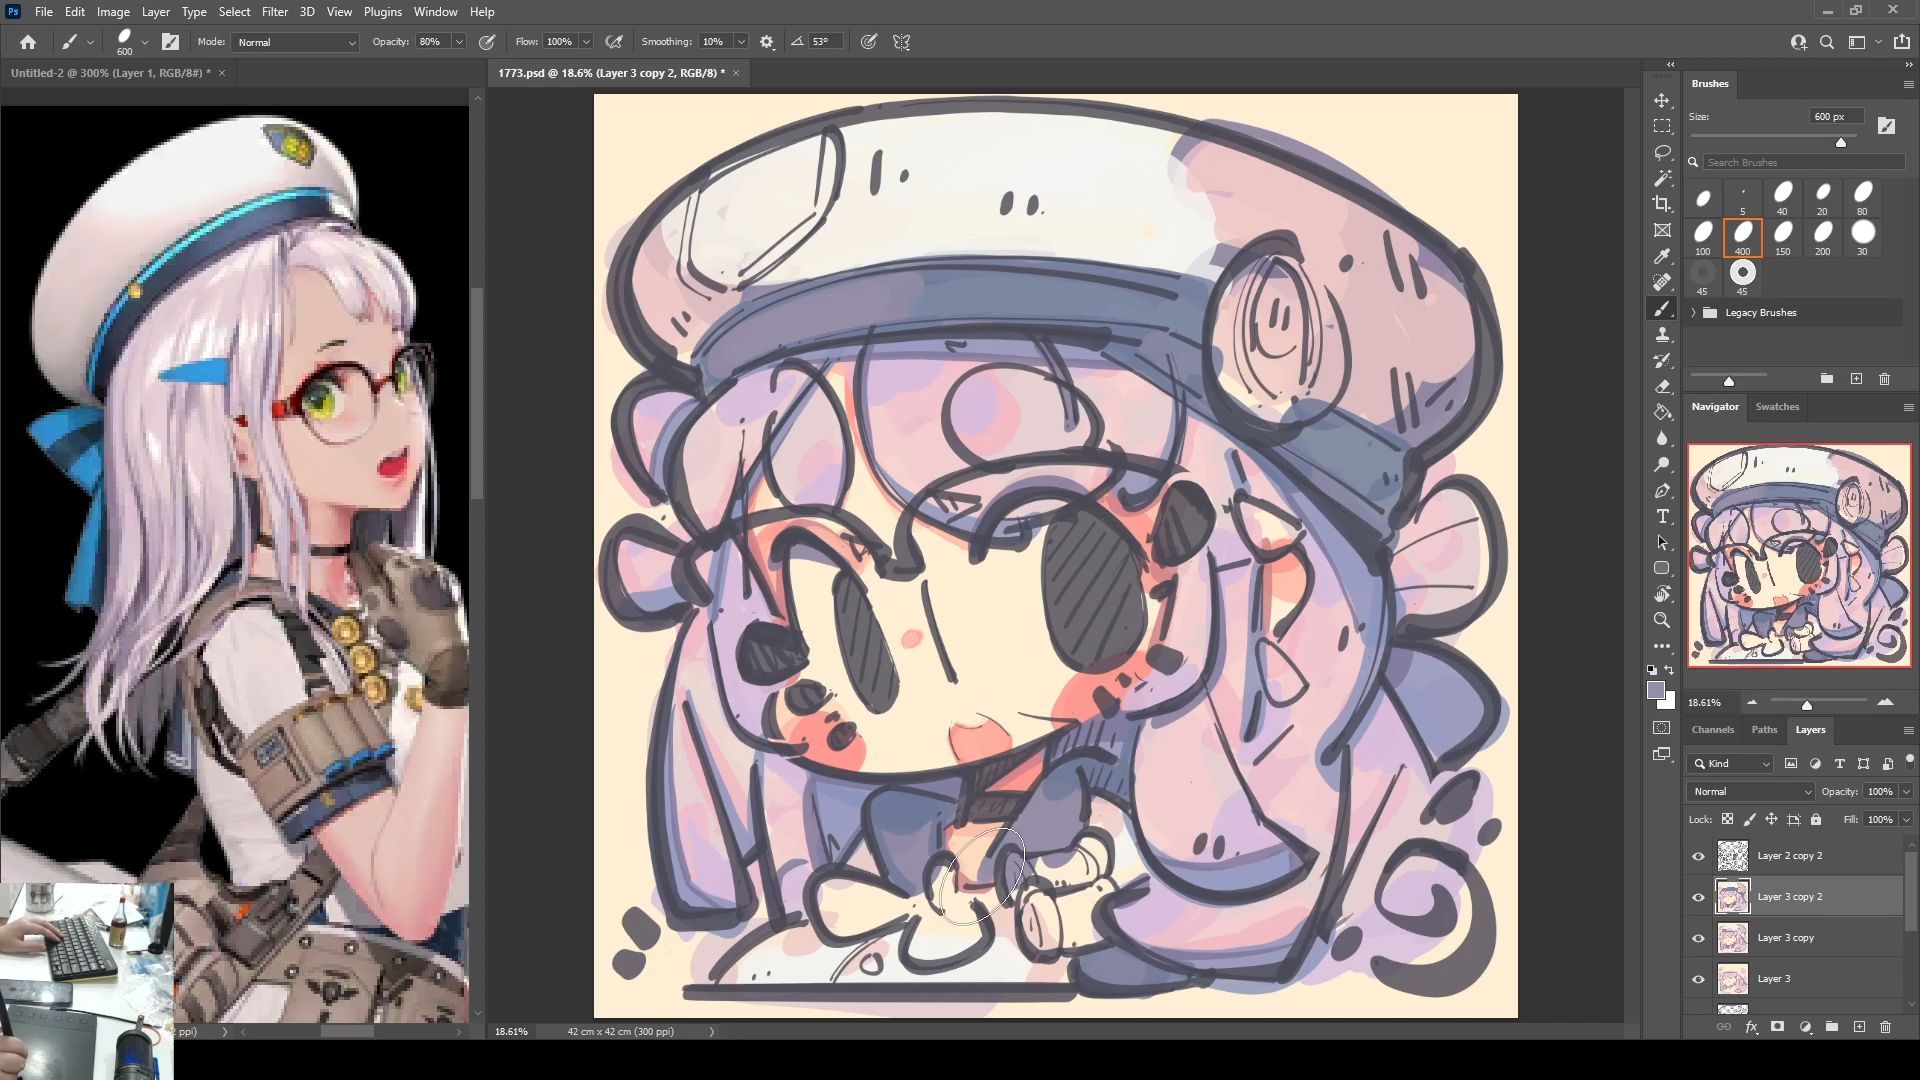
Task: Open the Plugins menu
Action: click(x=382, y=12)
